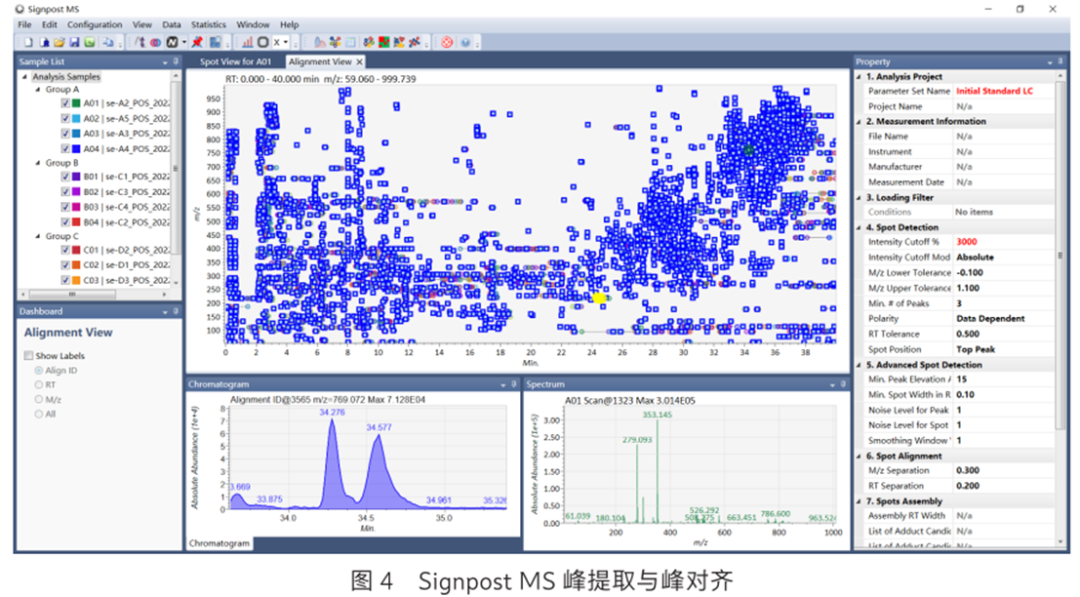
Task: Click the magenta color swatch for B03
Action: point(76,207)
